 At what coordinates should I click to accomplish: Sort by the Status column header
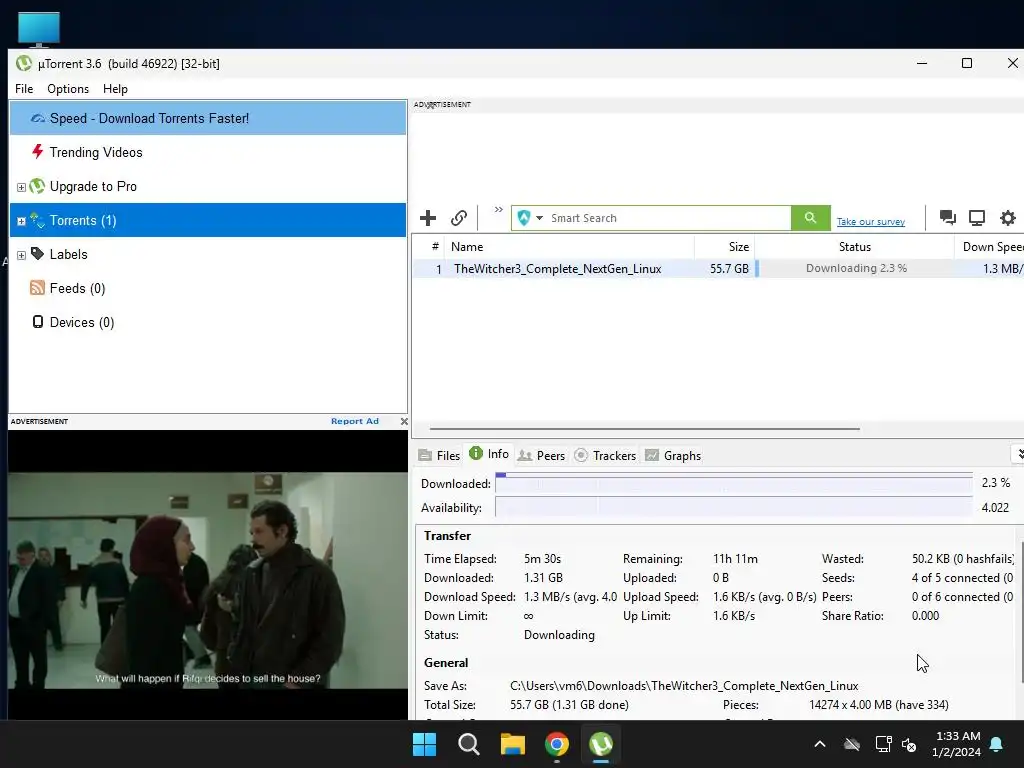point(855,247)
